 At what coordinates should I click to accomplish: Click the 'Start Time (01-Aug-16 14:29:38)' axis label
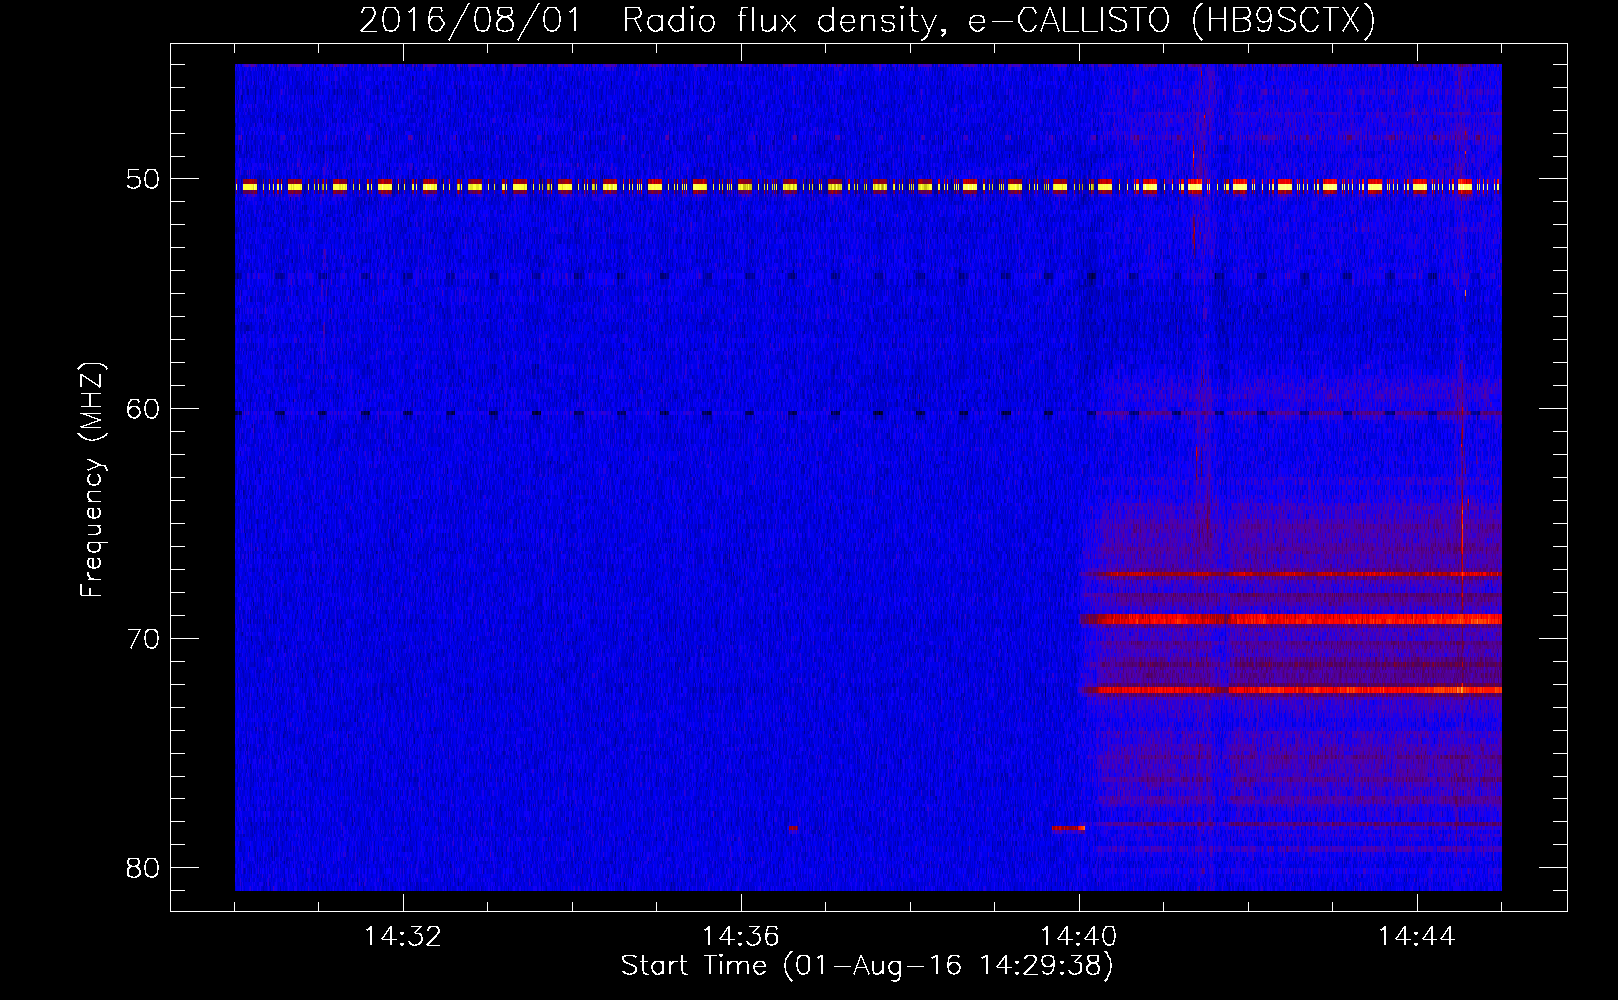[867, 966]
